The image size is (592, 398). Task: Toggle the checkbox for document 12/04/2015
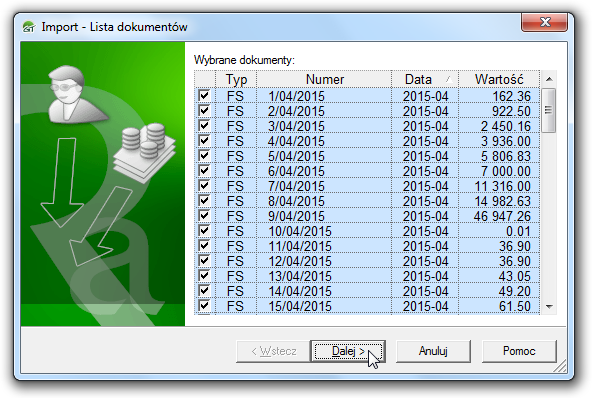coord(204,260)
